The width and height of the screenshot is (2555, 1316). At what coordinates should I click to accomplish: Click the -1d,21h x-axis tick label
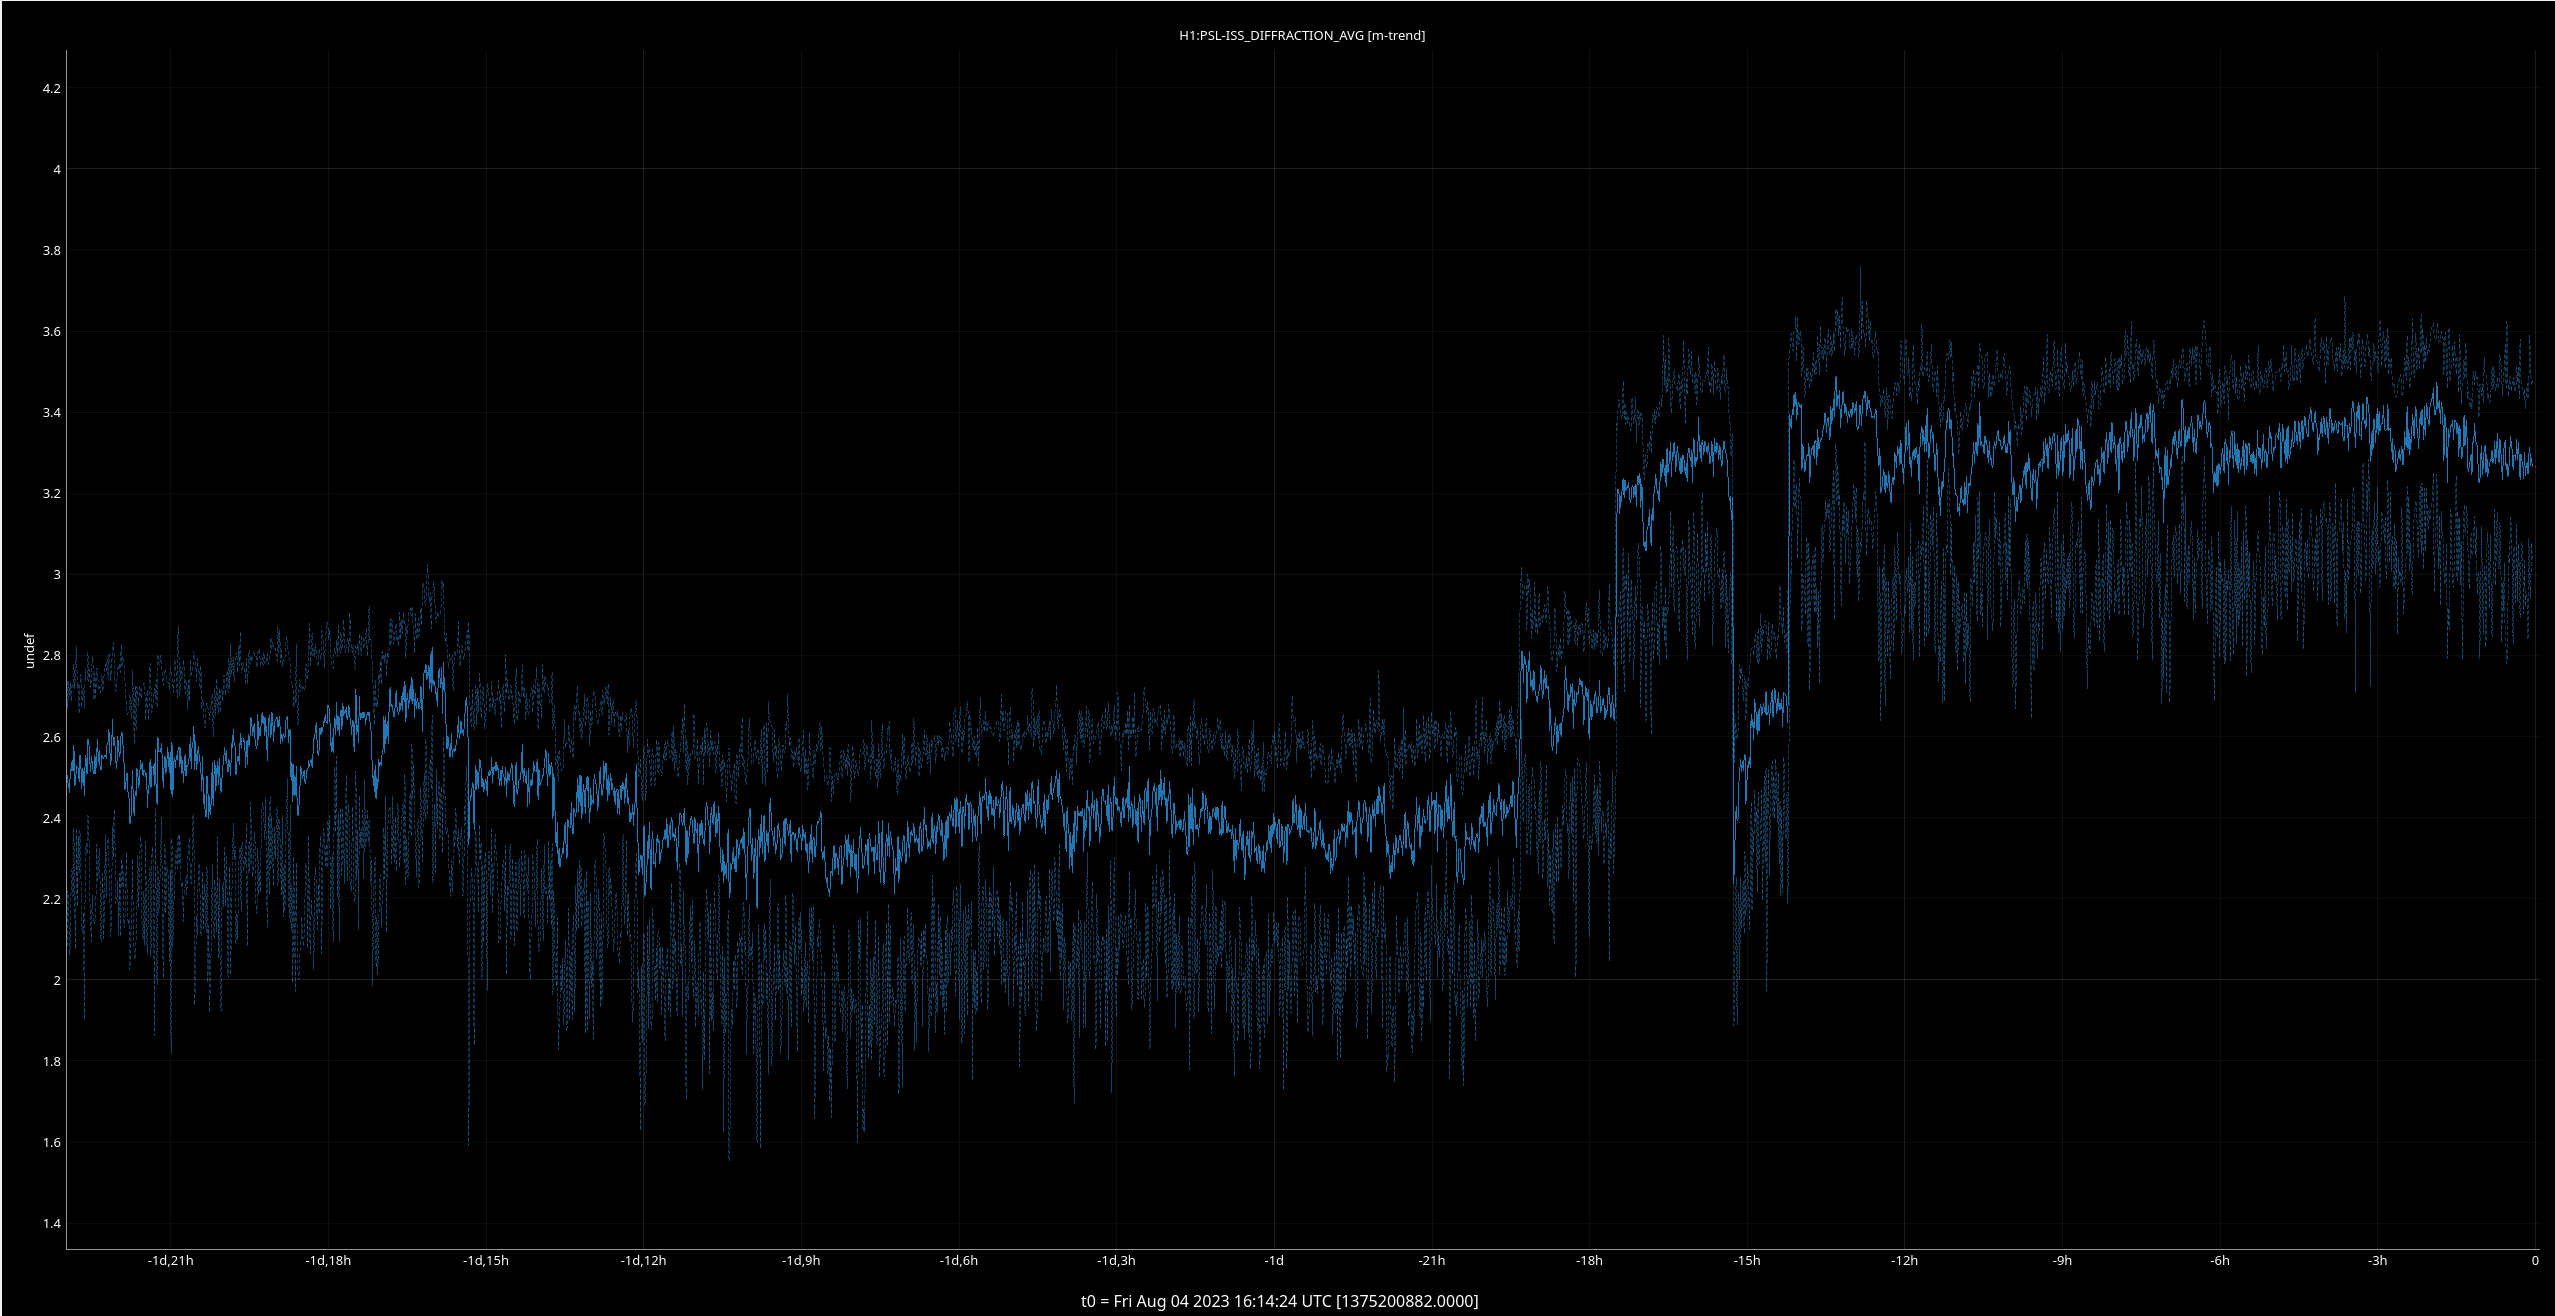170,1260
